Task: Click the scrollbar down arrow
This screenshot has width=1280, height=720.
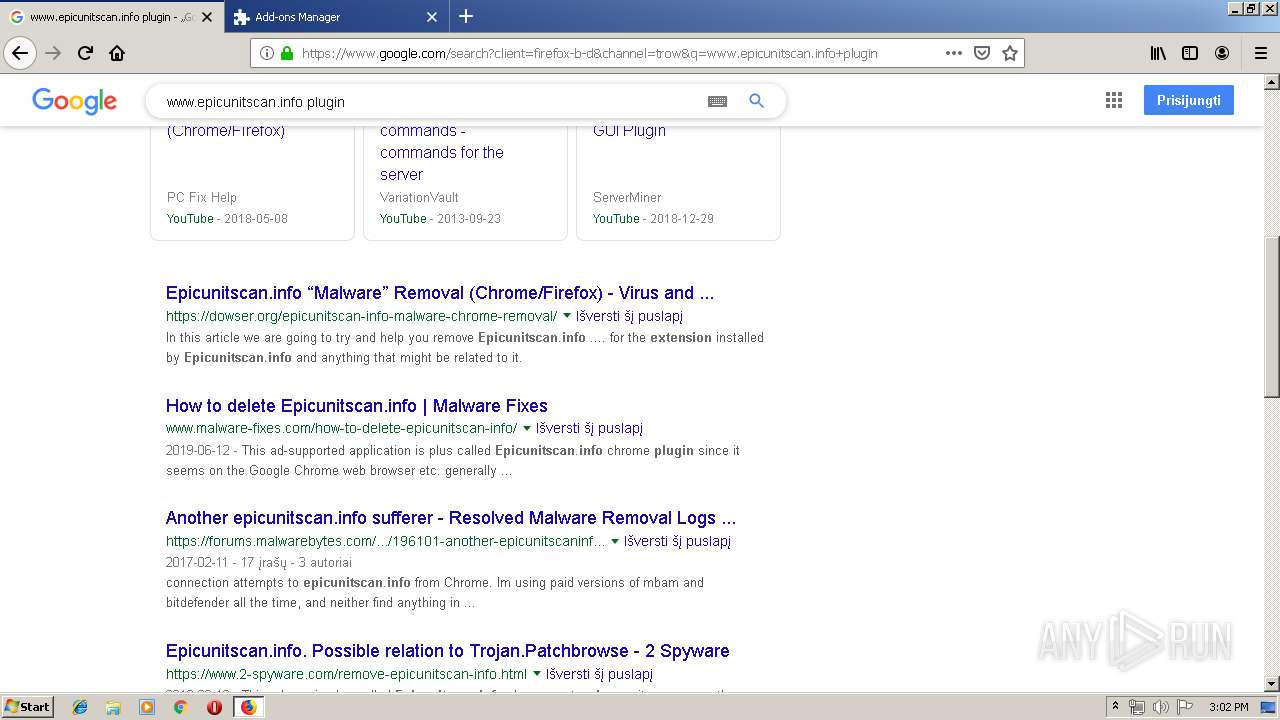Action: [x=1272, y=684]
